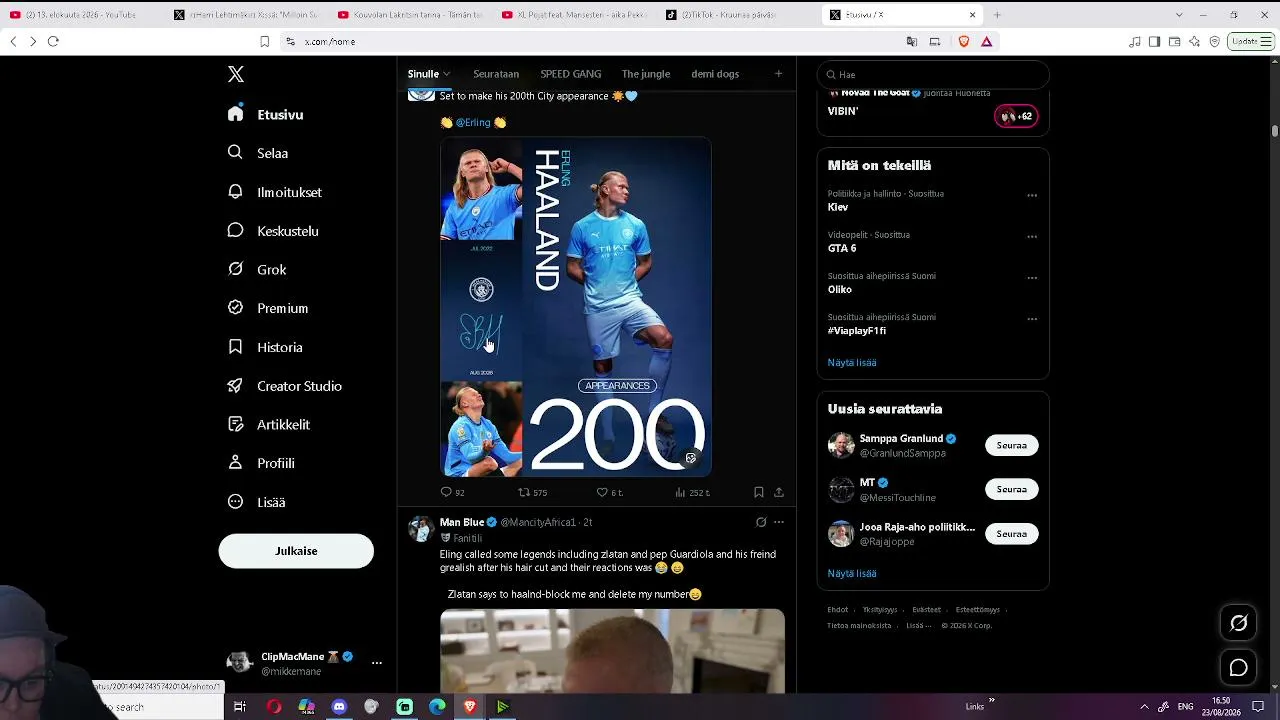This screenshot has width=1280, height=720.
Task: Open Profiili person icon in sidebar
Action: (x=235, y=463)
